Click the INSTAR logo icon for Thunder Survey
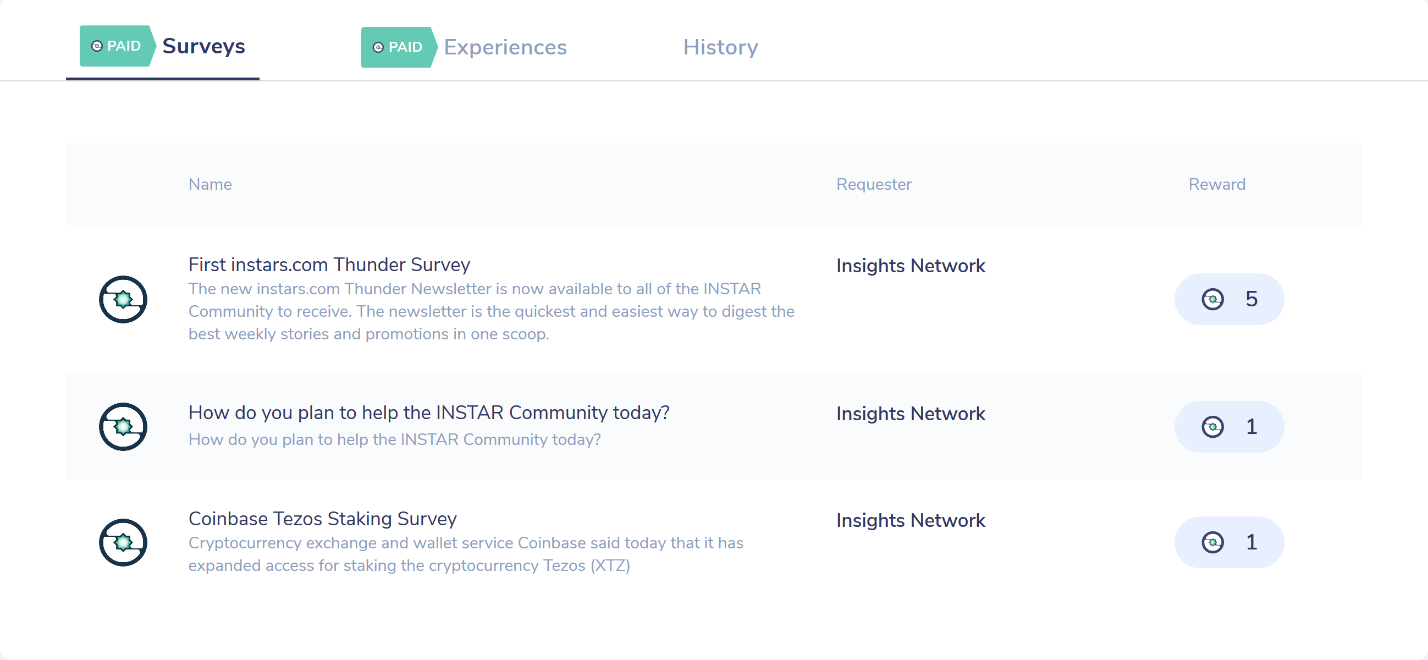The height and width of the screenshot is (660, 1428). (x=123, y=299)
